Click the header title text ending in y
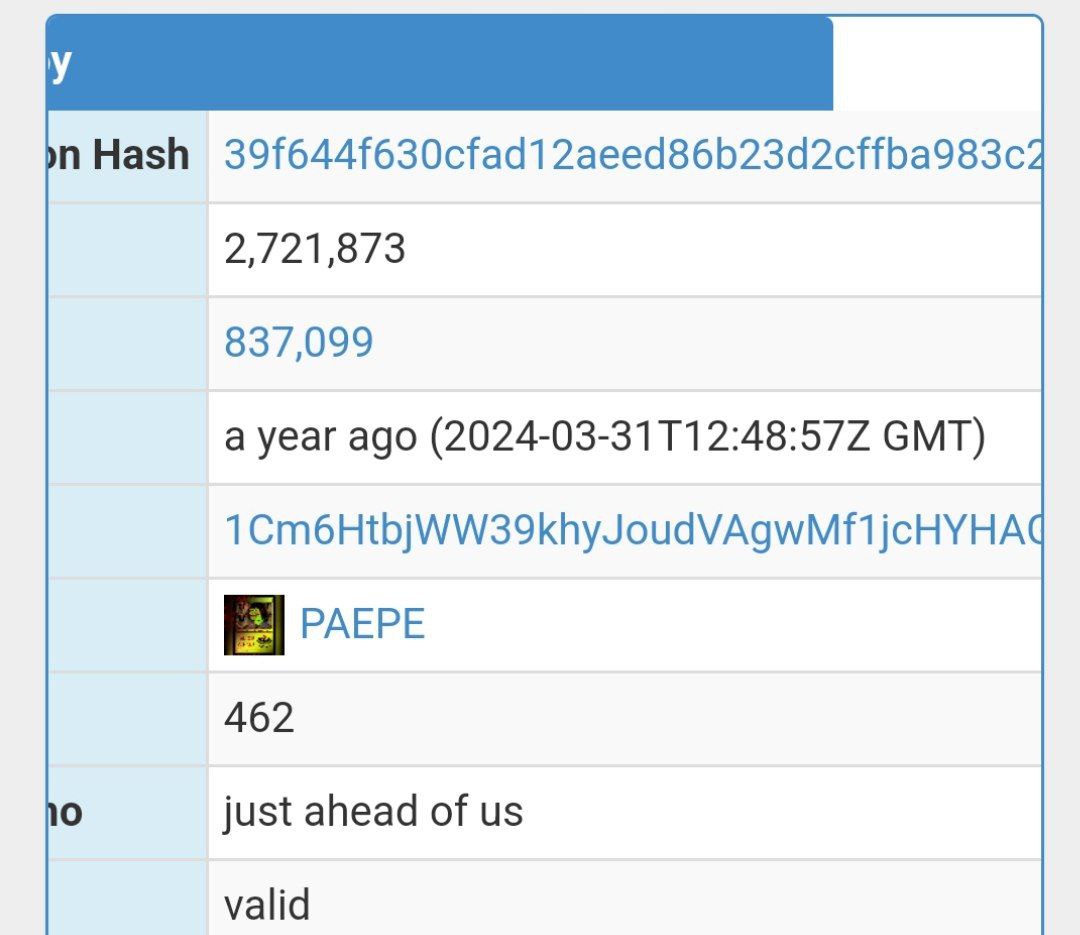The image size is (1080, 935). click(60, 65)
